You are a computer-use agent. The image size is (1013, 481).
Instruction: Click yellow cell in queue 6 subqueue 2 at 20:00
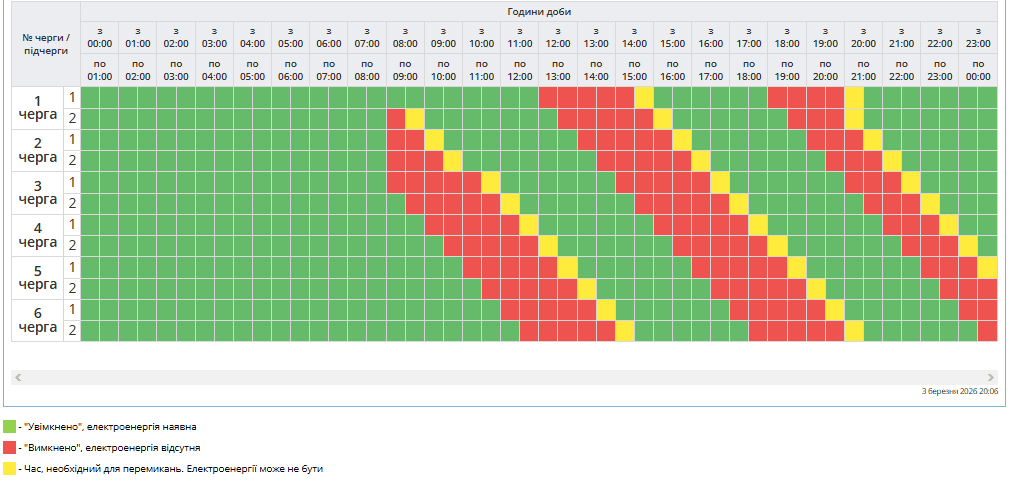pyautogui.click(x=854, y=331)
